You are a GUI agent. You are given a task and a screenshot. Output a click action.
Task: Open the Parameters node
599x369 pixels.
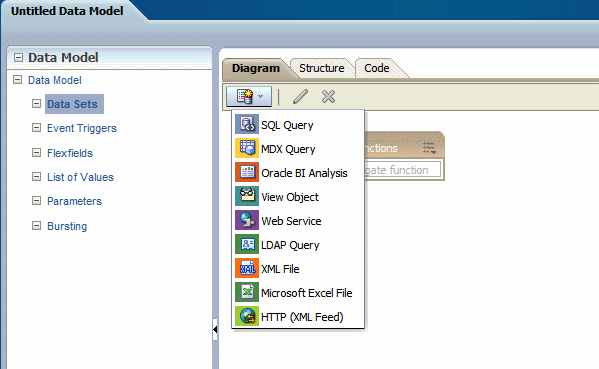[x=74, y=201]
